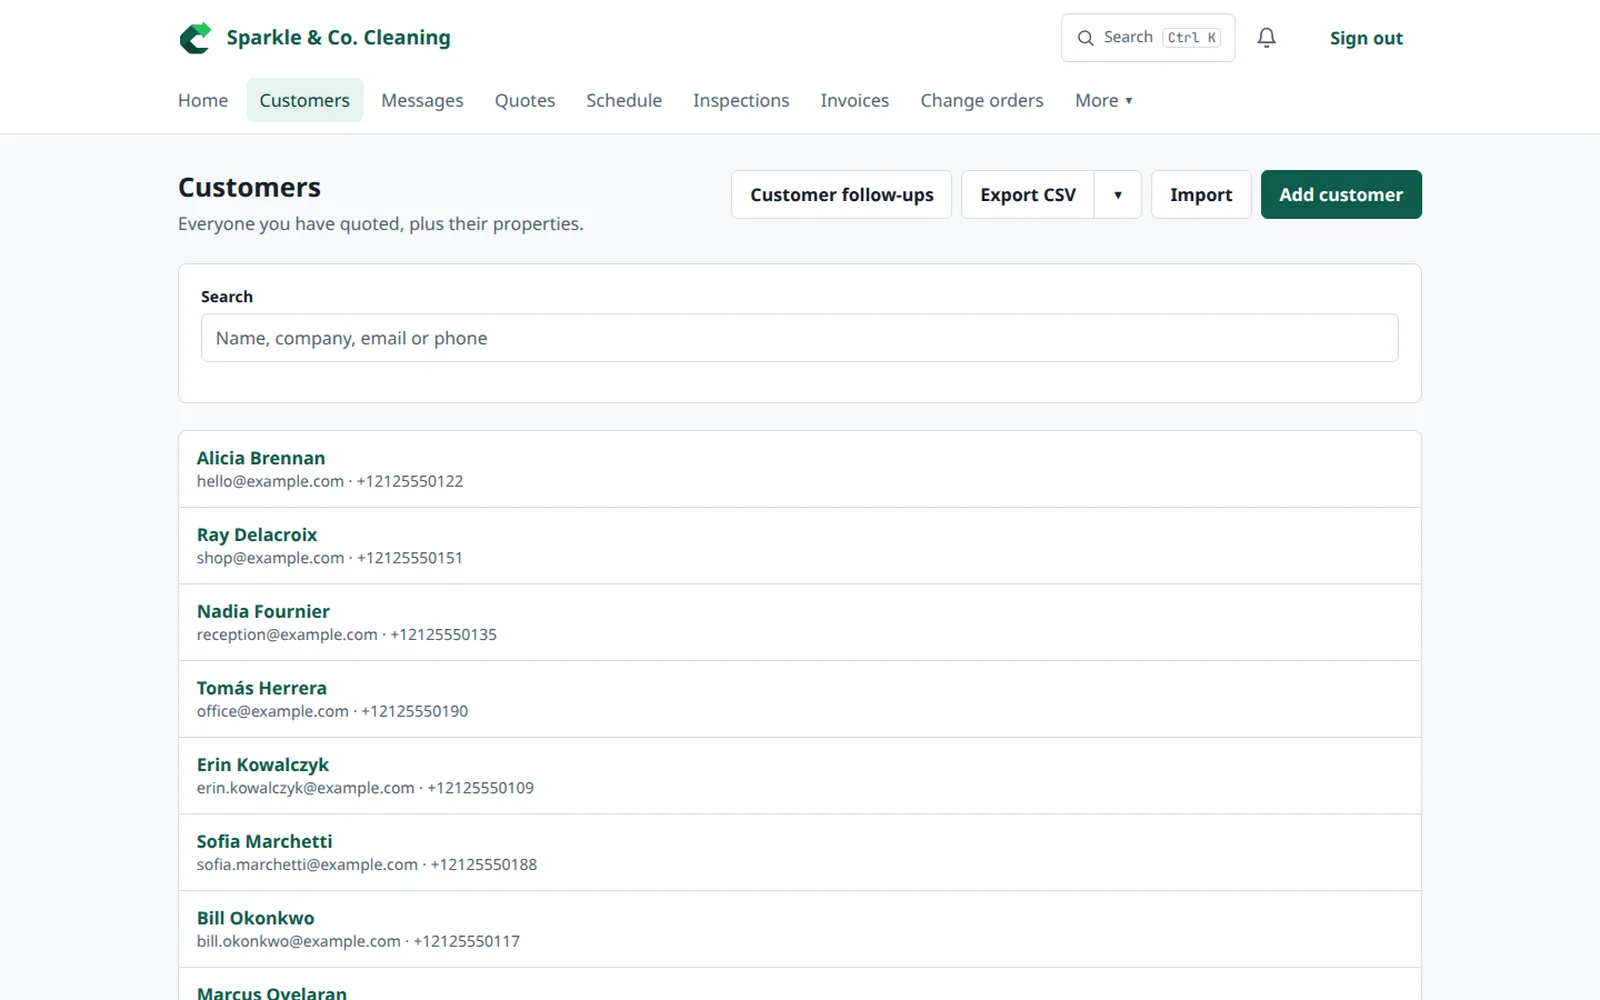The image size is (1600, 1000).
Task: Go to Change orders
Action: coord(982,101)
